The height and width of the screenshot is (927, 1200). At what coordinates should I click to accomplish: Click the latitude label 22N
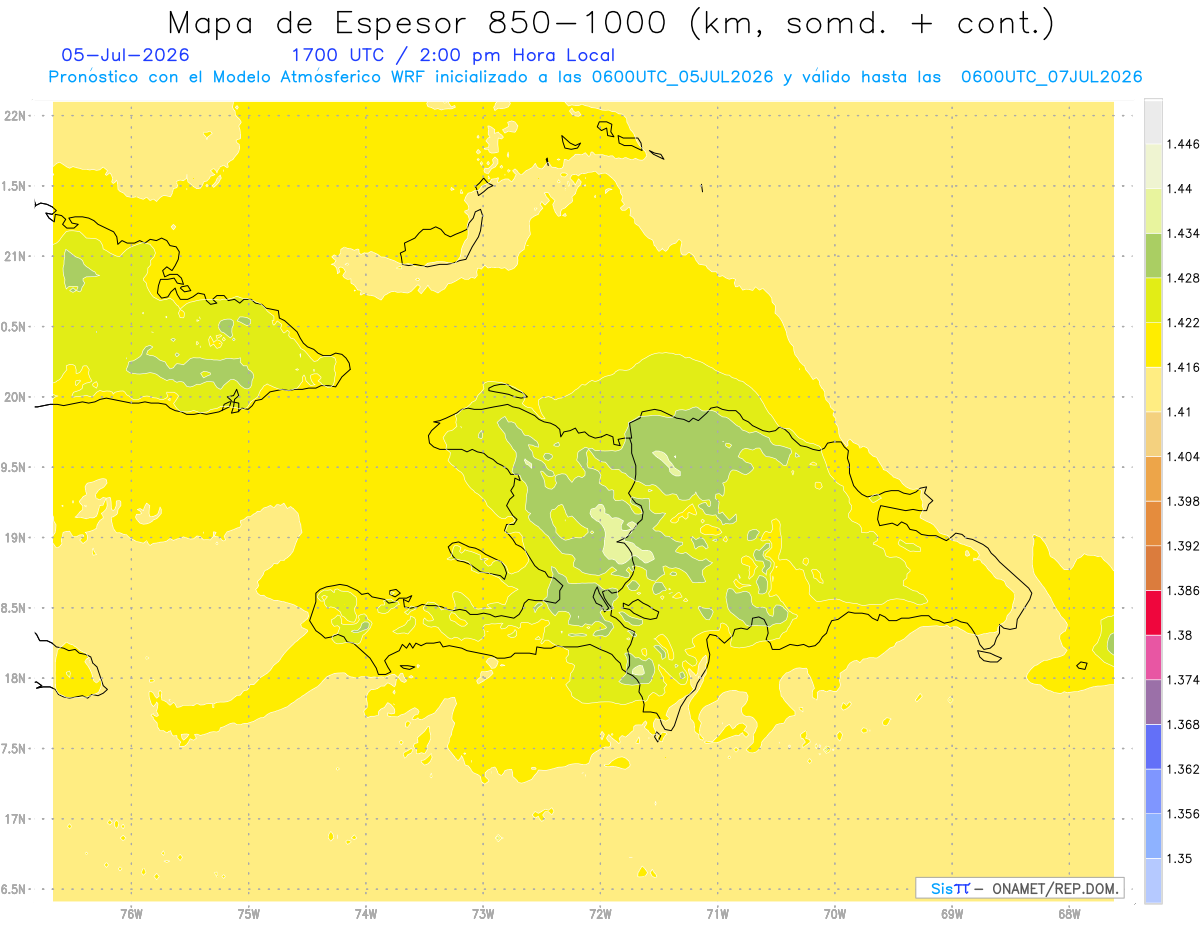pyautogui.click(x=15, y=116)
